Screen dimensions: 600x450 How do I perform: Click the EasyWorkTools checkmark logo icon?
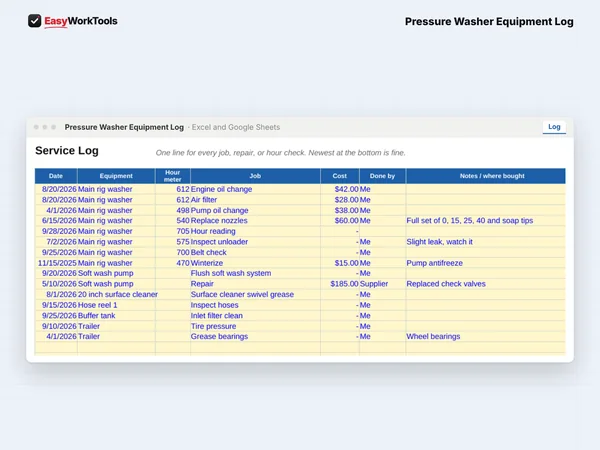tap(34, 21)
